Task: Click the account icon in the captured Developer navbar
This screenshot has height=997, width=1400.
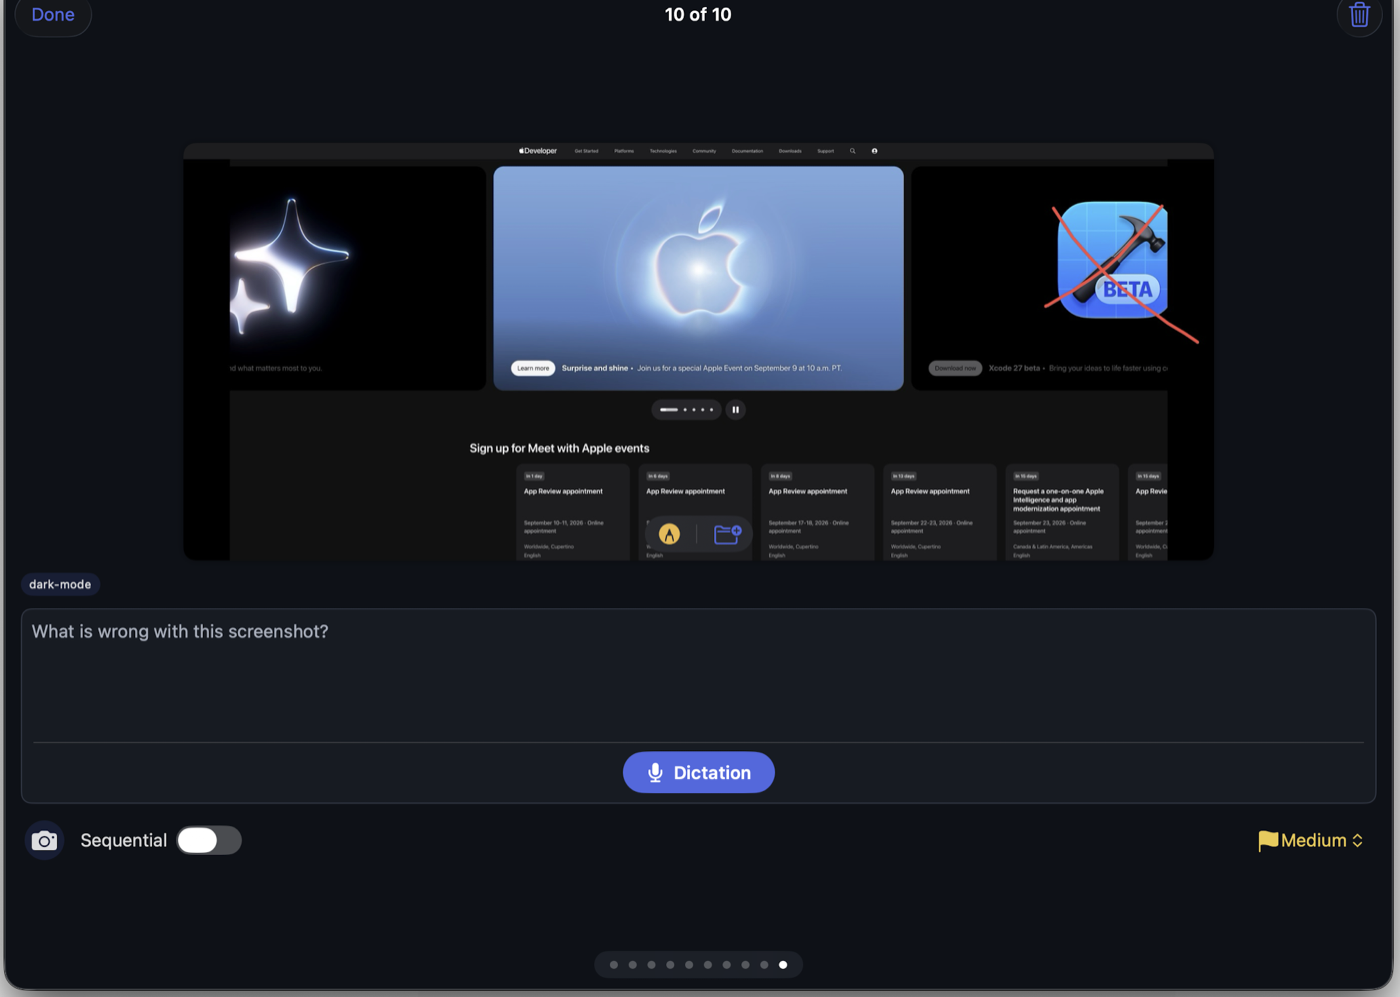Action: (x=875, y=151)
